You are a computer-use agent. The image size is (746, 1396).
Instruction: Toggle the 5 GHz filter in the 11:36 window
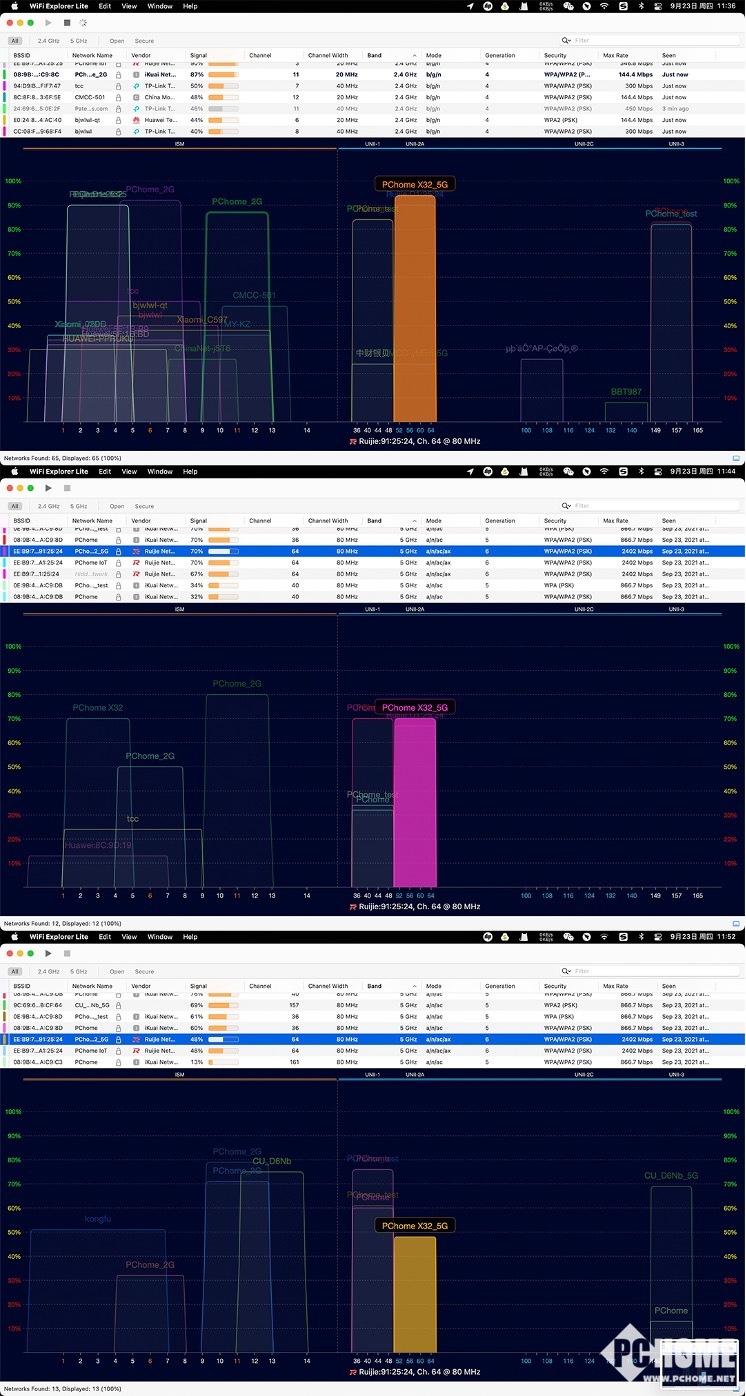pos(79,41)
